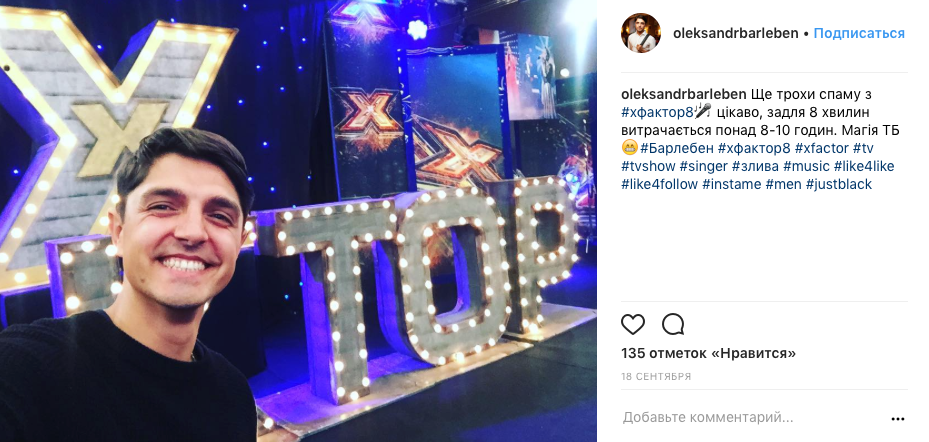The width and height of the screenshot is (929, 442).
Task: Open the #tvshow hashtag
Action: [x=648, y=166]
